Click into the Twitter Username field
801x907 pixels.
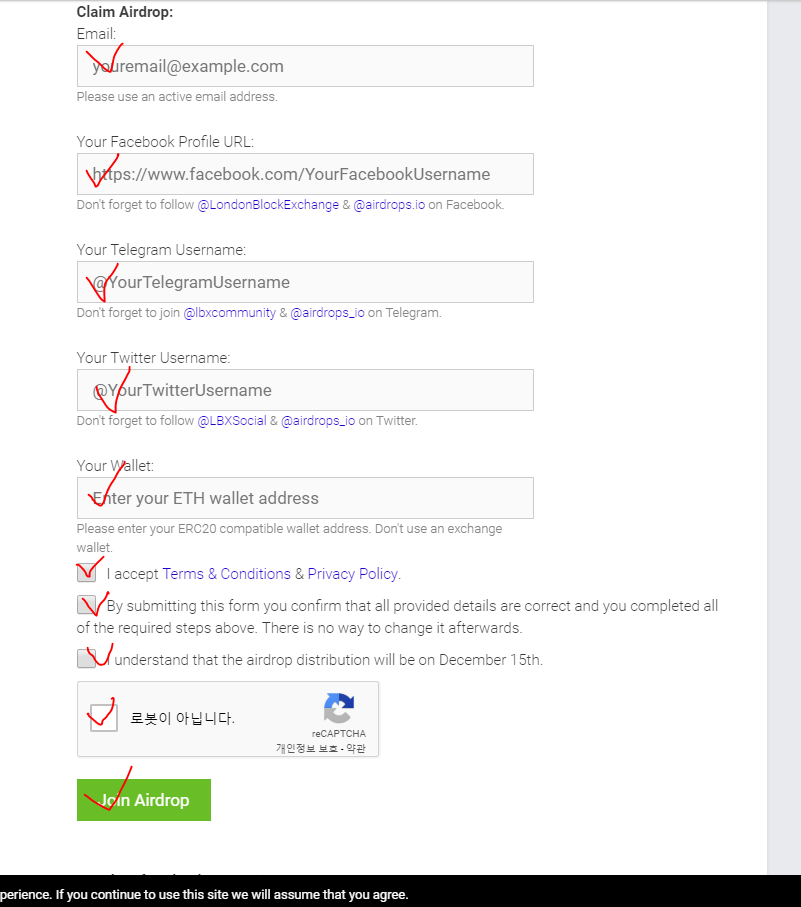click(305, 390)
